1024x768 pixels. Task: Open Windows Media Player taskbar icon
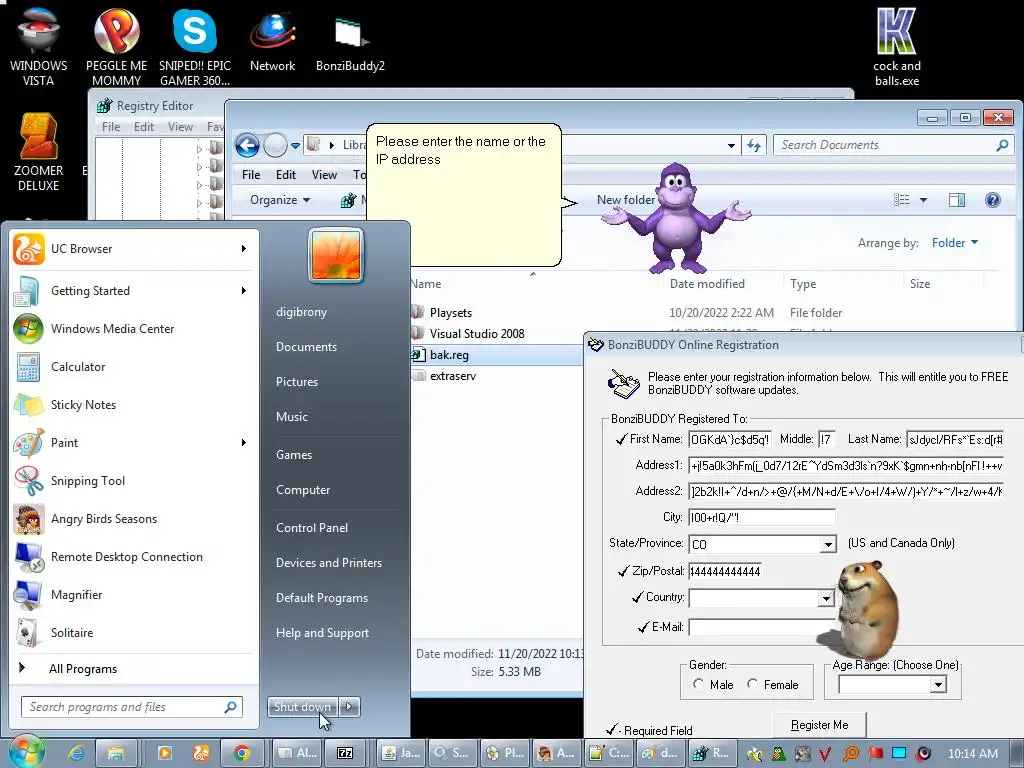click(x=165, y=753)
